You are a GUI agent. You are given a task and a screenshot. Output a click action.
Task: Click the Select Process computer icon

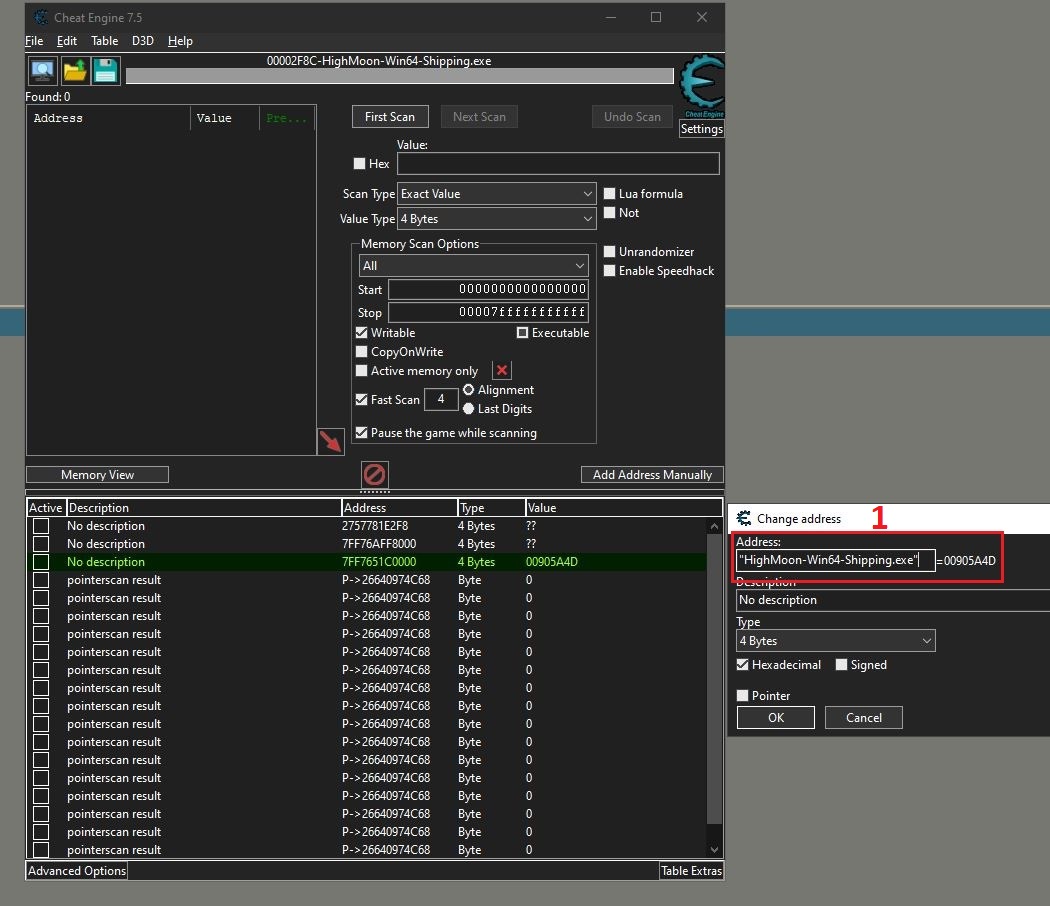(43, 71)
